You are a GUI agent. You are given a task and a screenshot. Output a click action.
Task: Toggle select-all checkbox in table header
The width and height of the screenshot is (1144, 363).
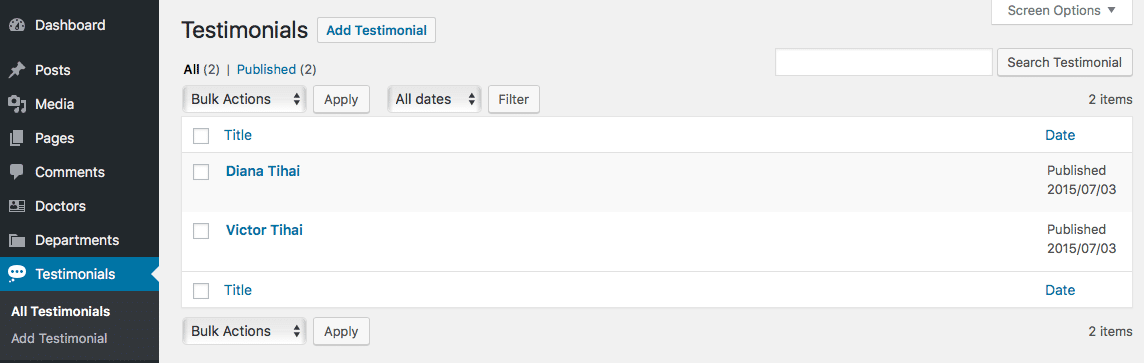coord(201,136)
